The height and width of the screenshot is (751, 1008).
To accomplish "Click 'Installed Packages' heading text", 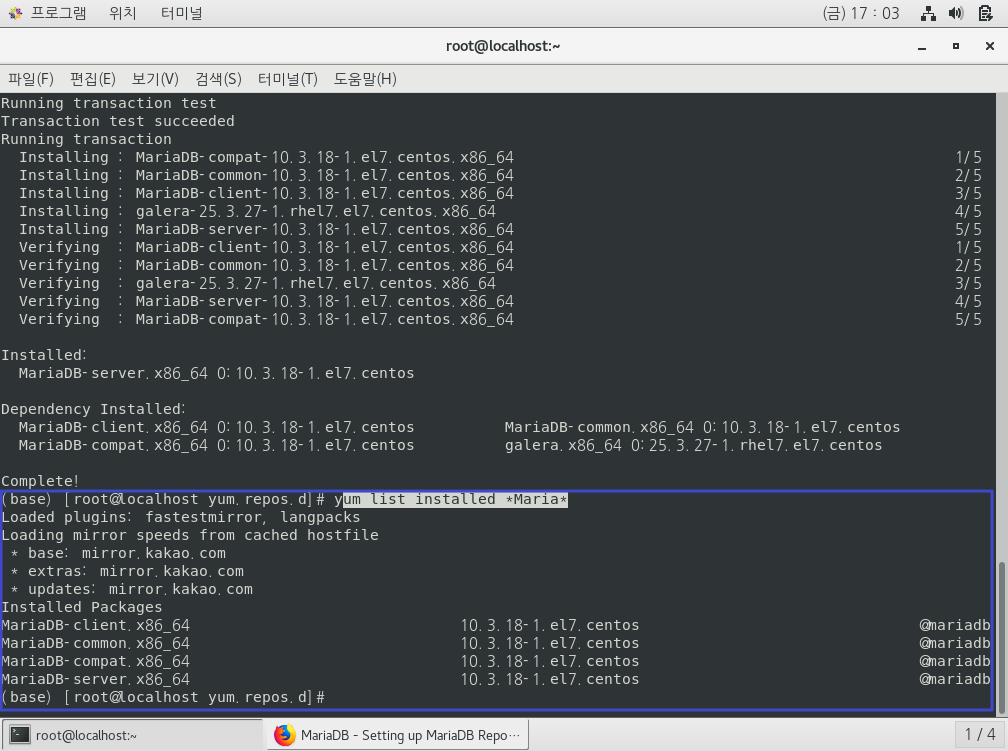I will [x=82, y=607].
